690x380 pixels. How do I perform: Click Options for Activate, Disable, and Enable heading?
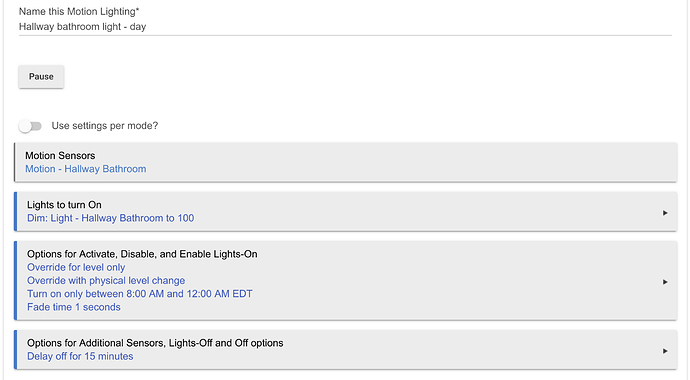142,254
